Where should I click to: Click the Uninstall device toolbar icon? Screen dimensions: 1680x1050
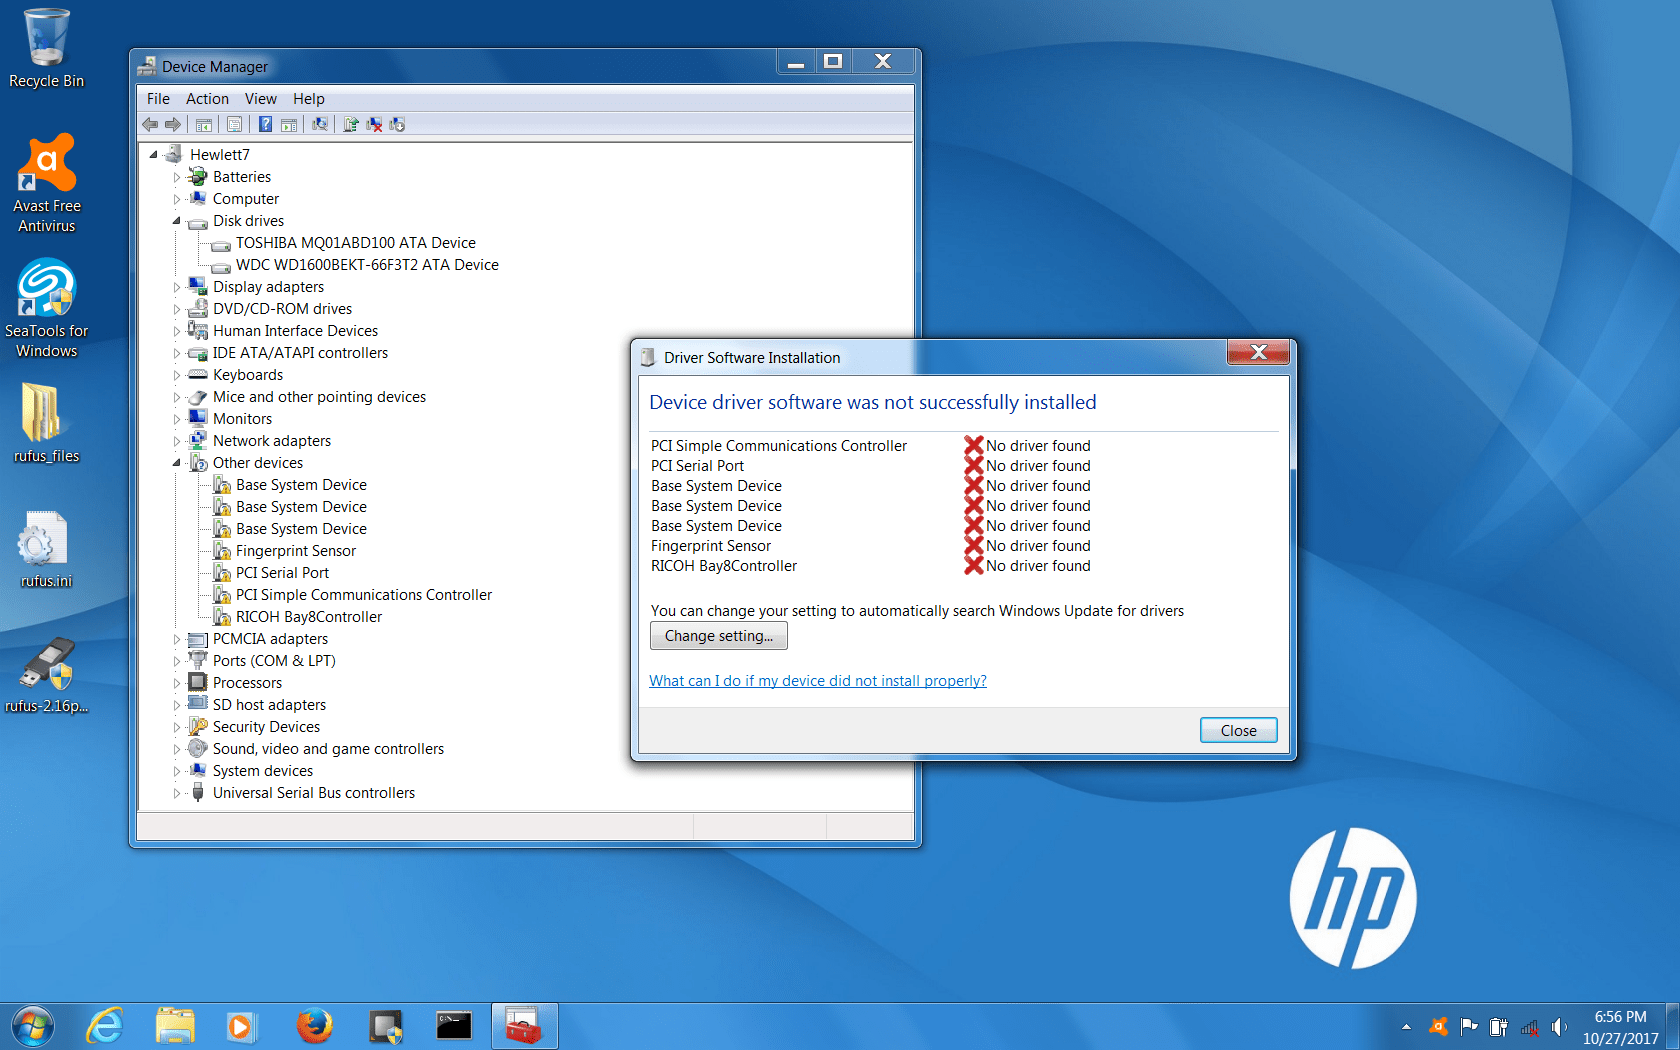coord(374,124)
